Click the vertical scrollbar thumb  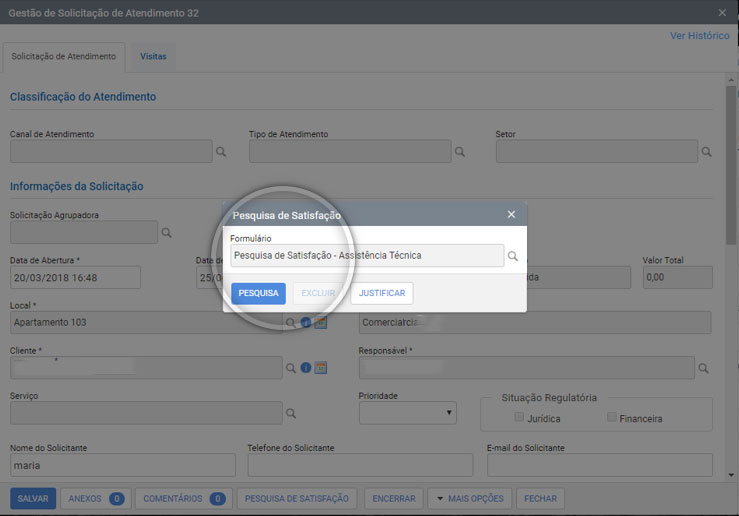[x=731, y=165]
